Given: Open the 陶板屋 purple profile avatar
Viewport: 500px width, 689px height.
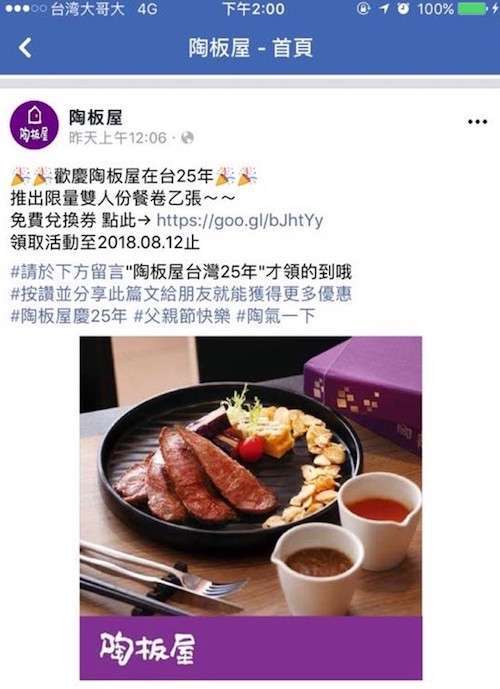Looking at the screenshot, I should point(34,125).
